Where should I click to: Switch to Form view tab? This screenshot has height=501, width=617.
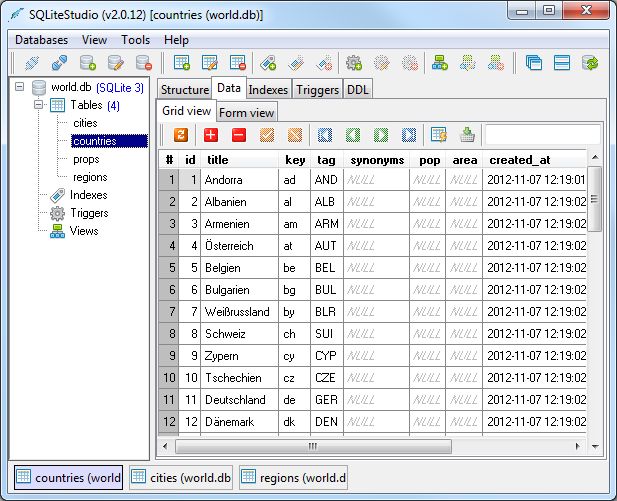click(246, 113)
